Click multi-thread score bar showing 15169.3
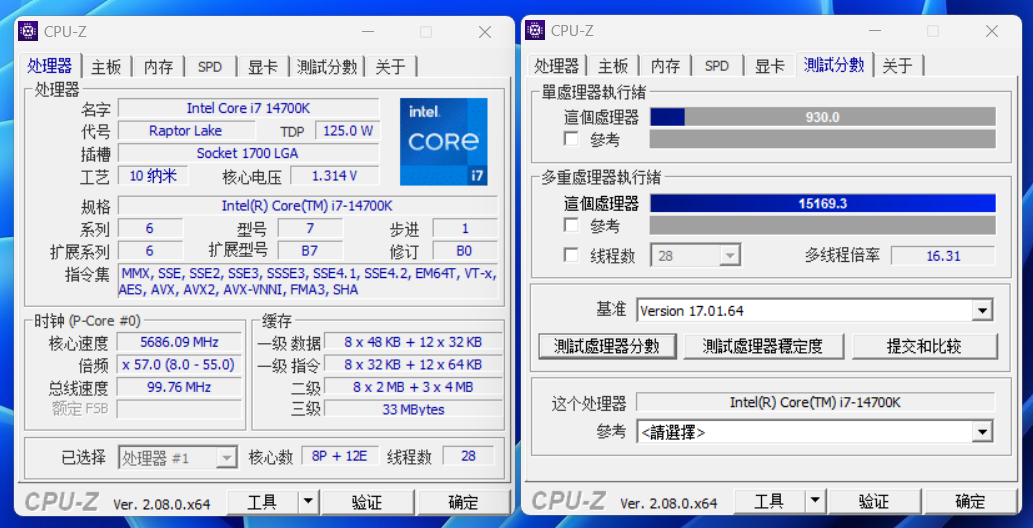The width and height of the screenshot is (1033, 528). (823, 203)
